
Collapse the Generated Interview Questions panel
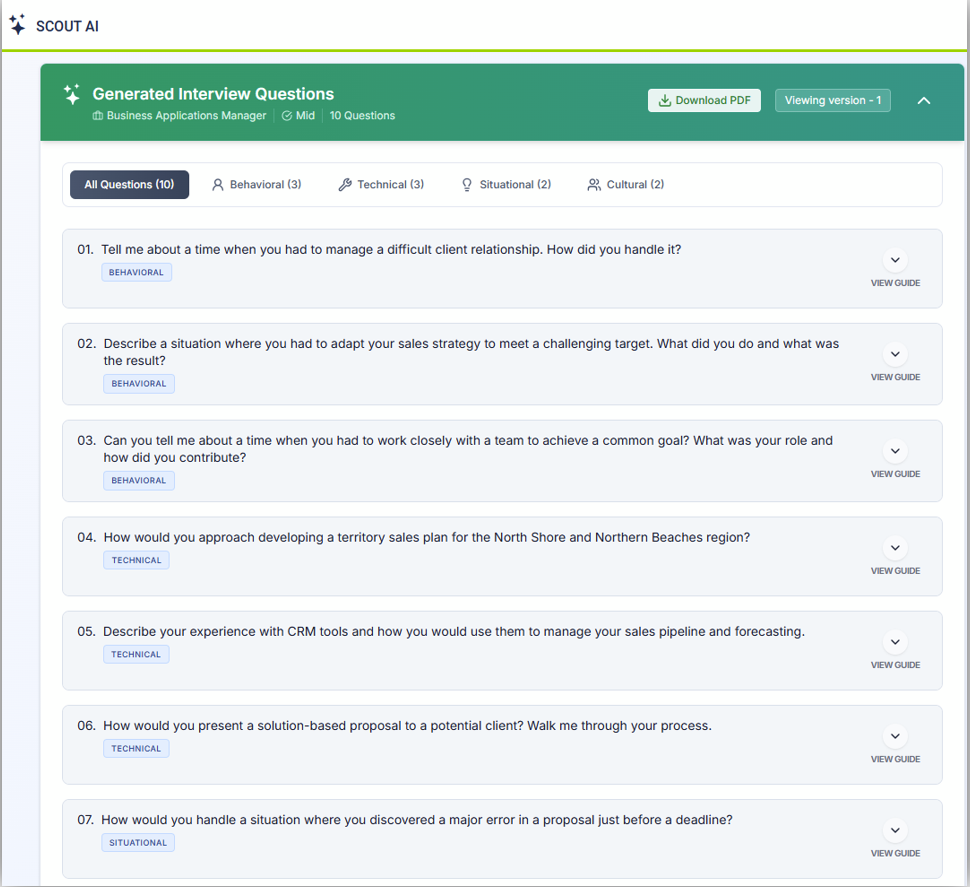(924, 100)
